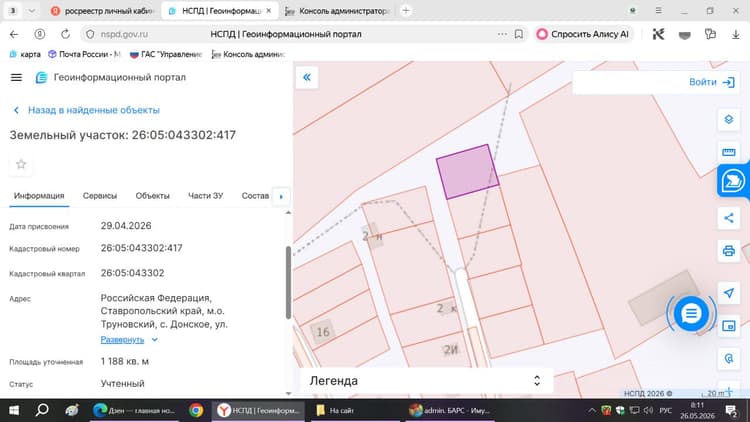The image size is (750, 422).
Task: Open Windows taskbar search
Action: click(x=42, y=411)
